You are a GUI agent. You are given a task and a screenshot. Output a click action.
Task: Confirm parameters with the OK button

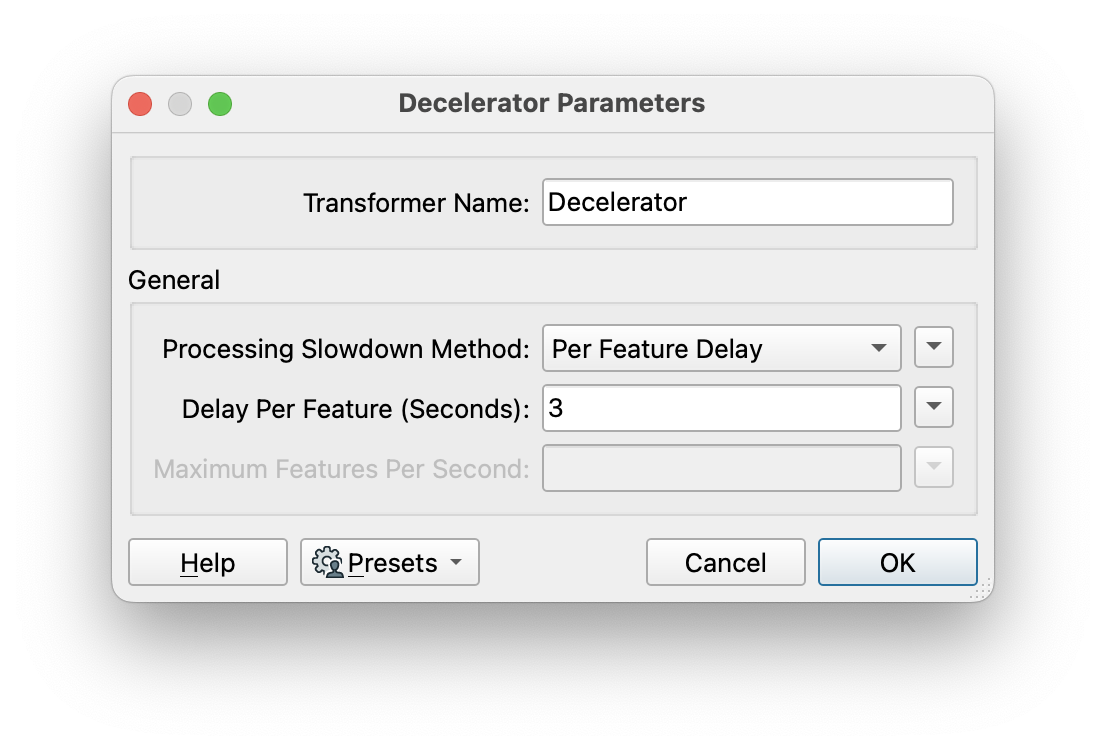(x=898, y=562)
